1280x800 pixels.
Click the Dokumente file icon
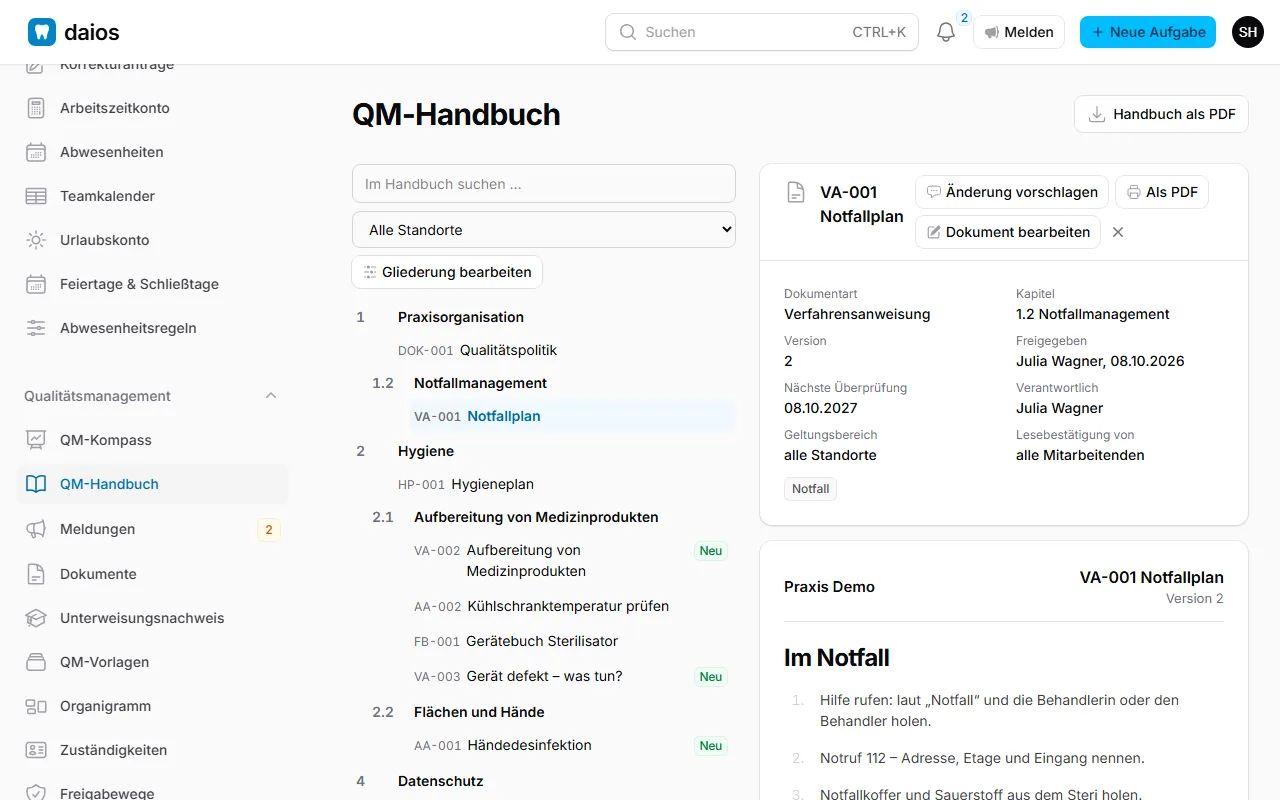tap(36, 574)
